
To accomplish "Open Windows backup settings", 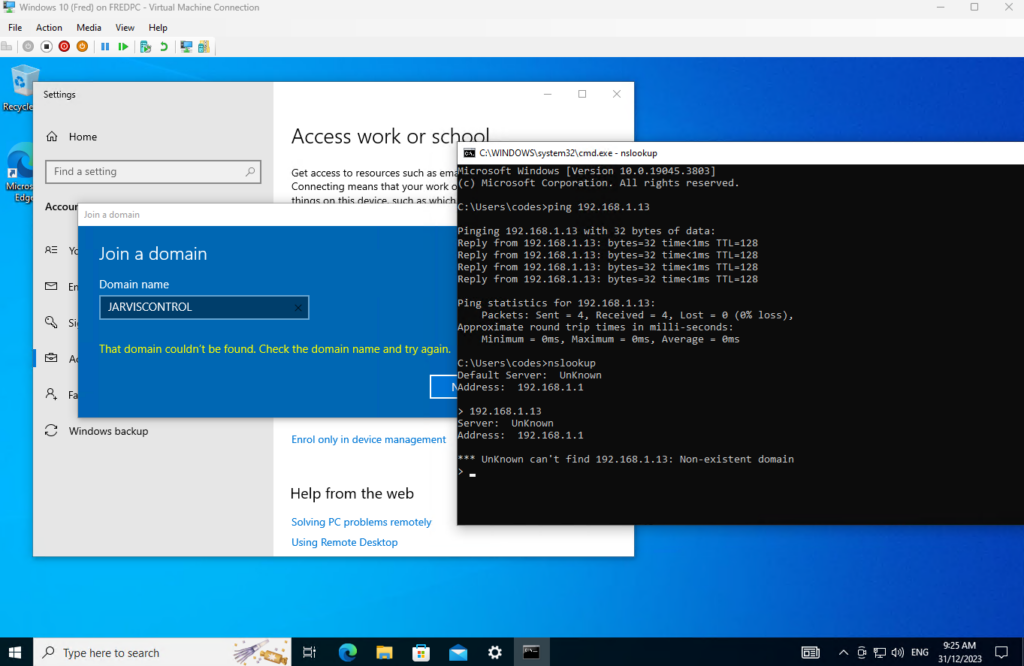I will click(x=96, y=431).
